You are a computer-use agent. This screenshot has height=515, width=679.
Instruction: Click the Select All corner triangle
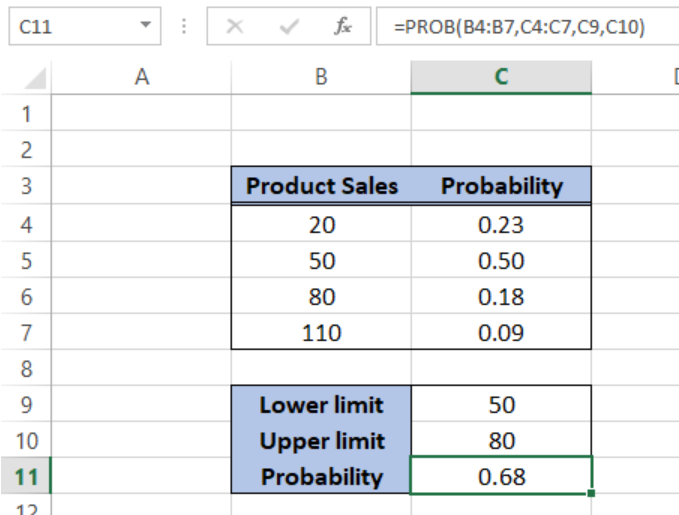click(35, 78)
